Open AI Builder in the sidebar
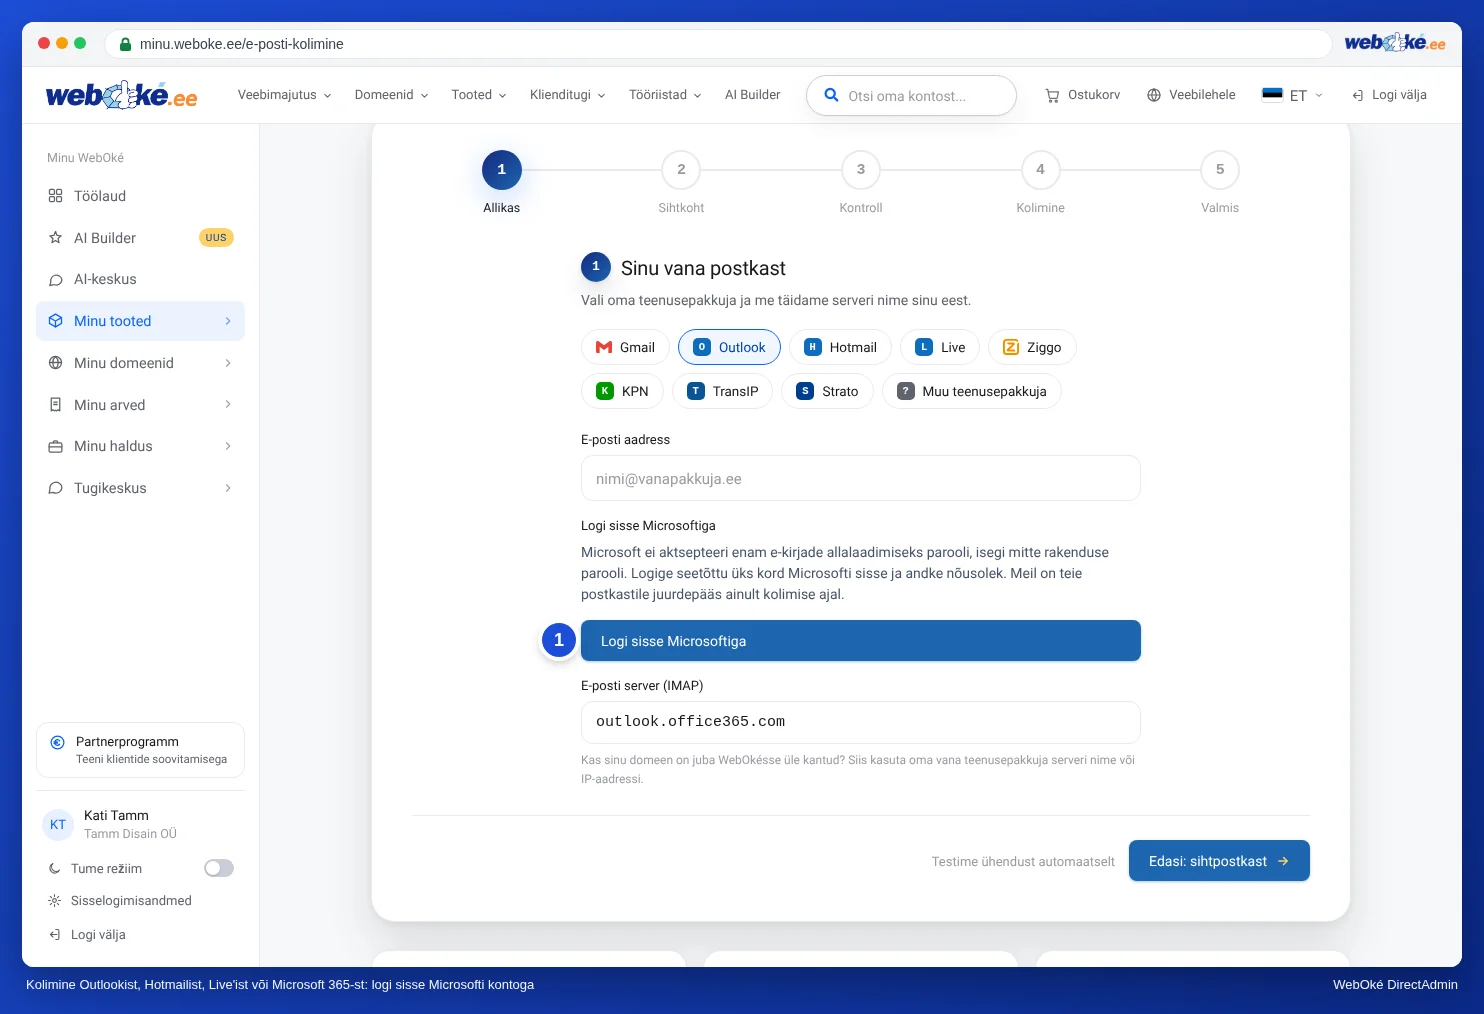The image size is (1484, 1014). click(140, 238)
